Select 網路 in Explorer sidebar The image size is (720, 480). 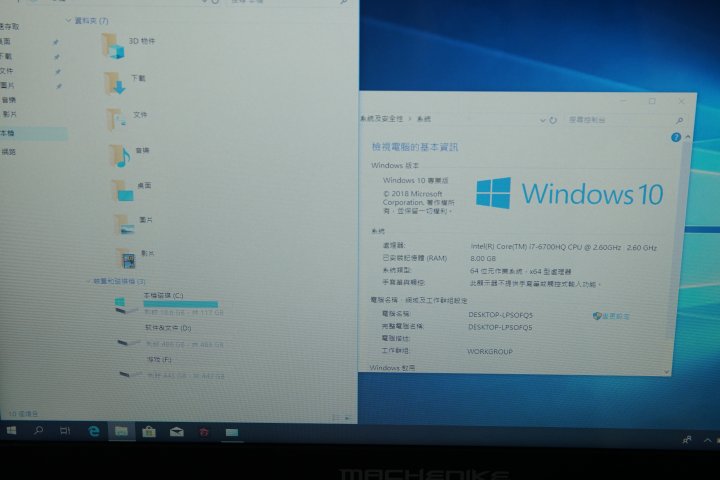click(x=9, y=152)
